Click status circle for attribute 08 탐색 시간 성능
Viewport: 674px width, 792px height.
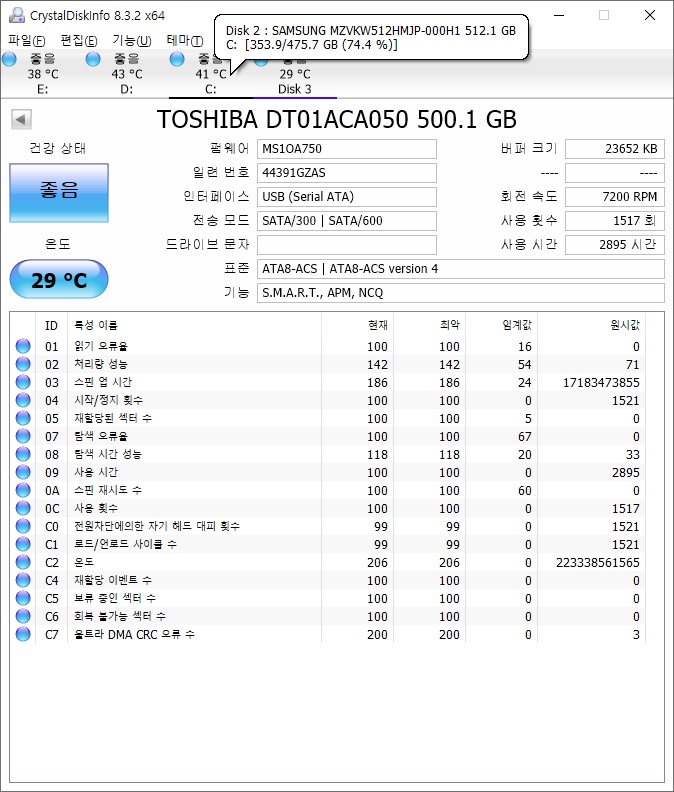click(x=23, y=454)
